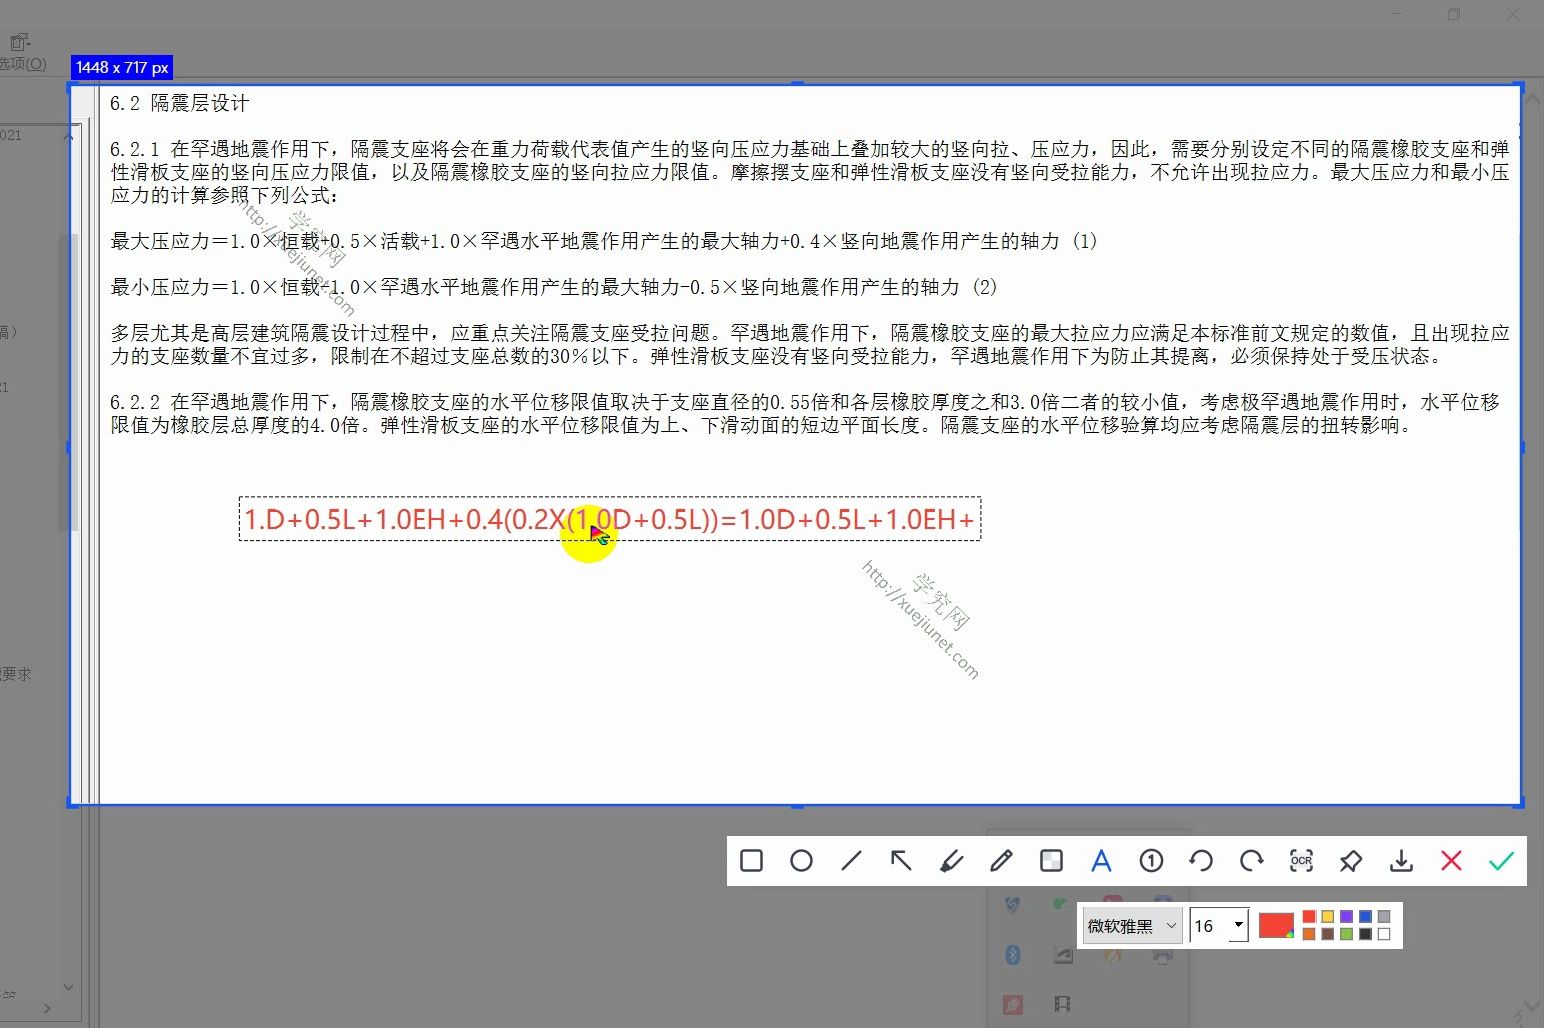Select the pencil freehand tool
Image resolution: width=1544 pixels, height=1028 pixels.
(1001, 861)
